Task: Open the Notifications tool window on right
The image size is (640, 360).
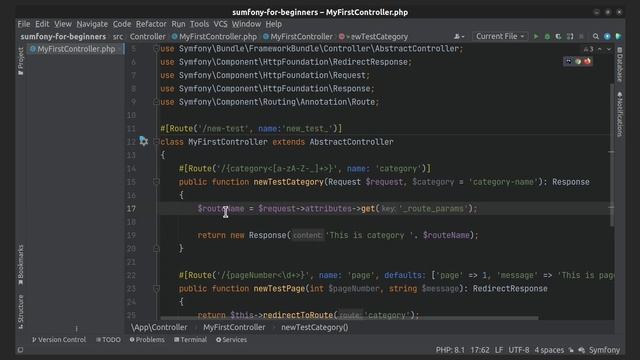Action: (620, 115)
